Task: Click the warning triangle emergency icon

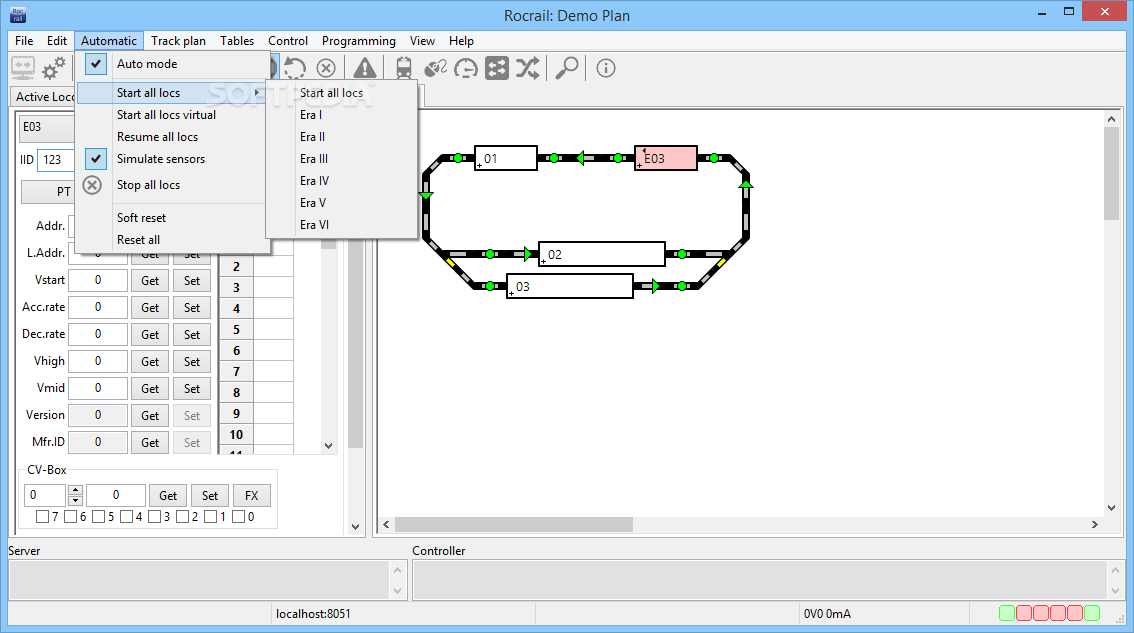Action: coord(364,68)
